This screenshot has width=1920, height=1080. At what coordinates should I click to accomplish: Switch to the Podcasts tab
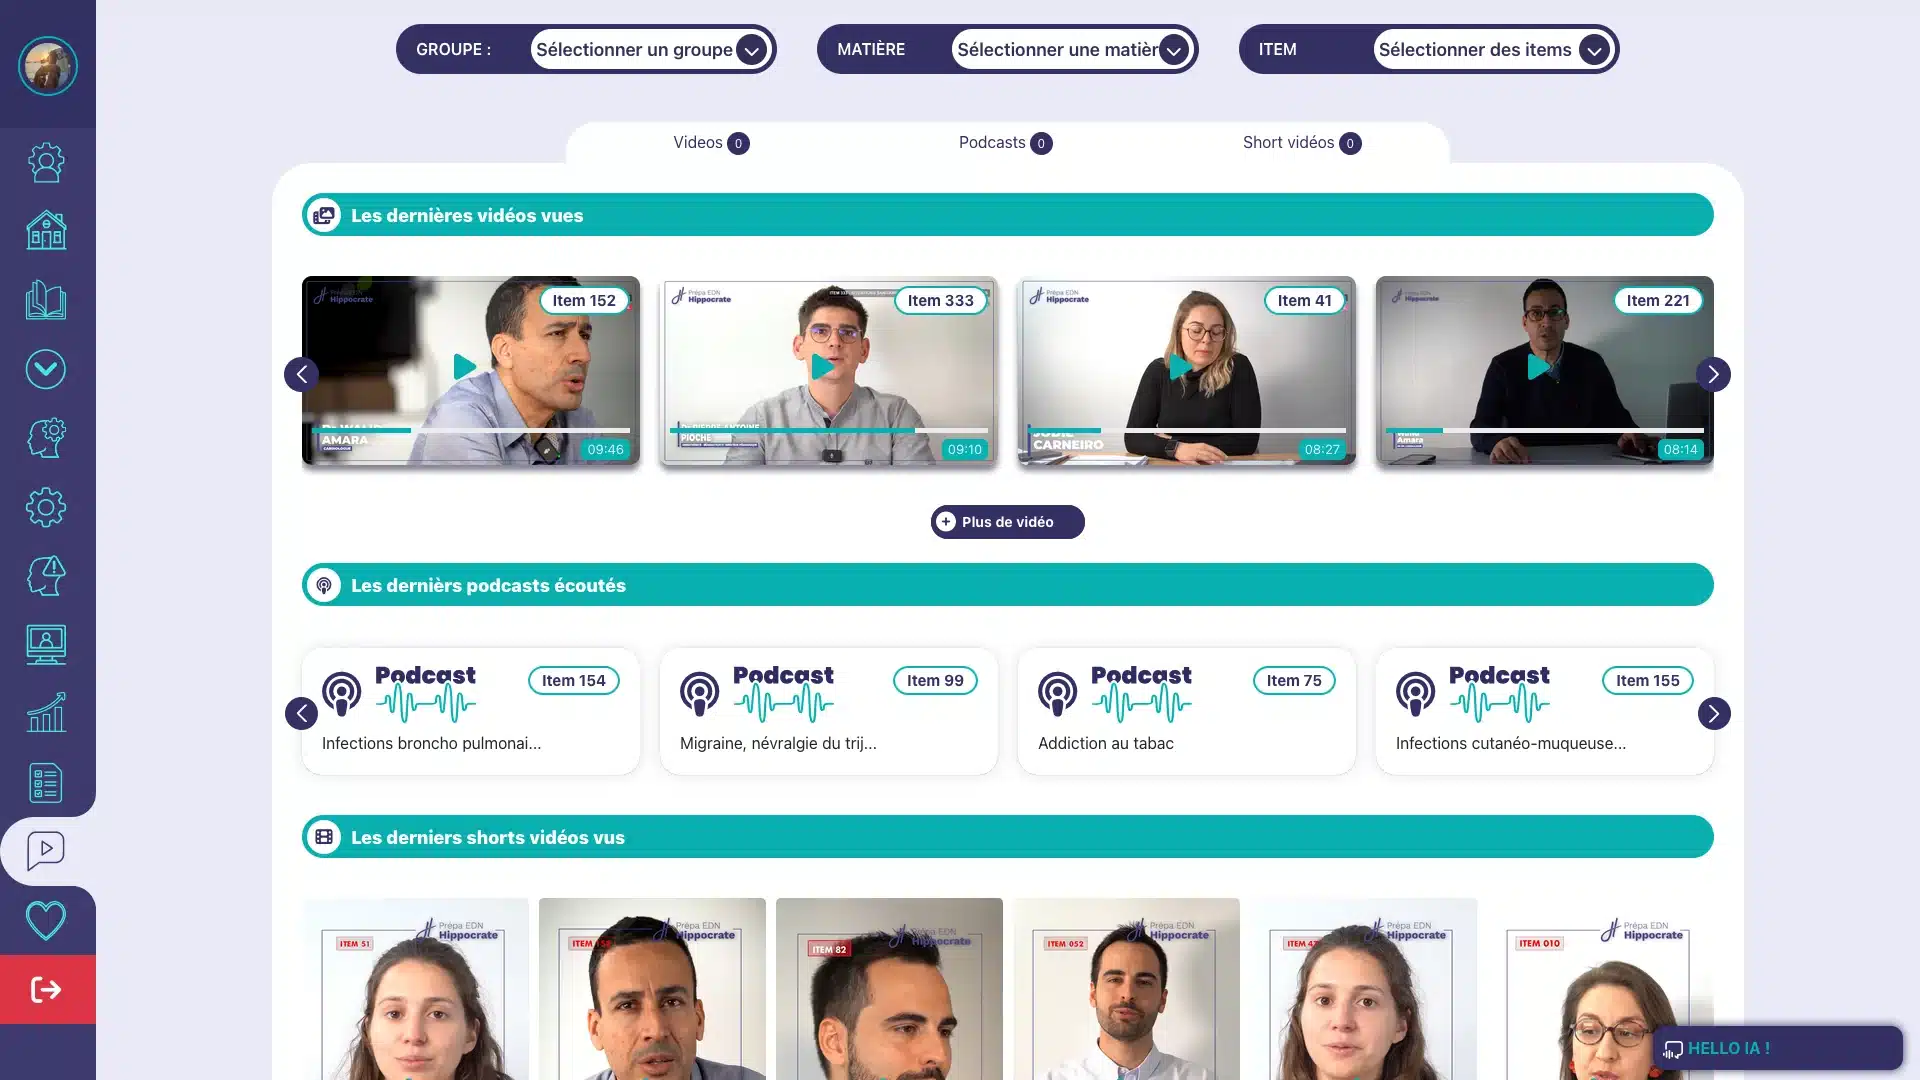pyautogui.click(x=1004, y=143)
